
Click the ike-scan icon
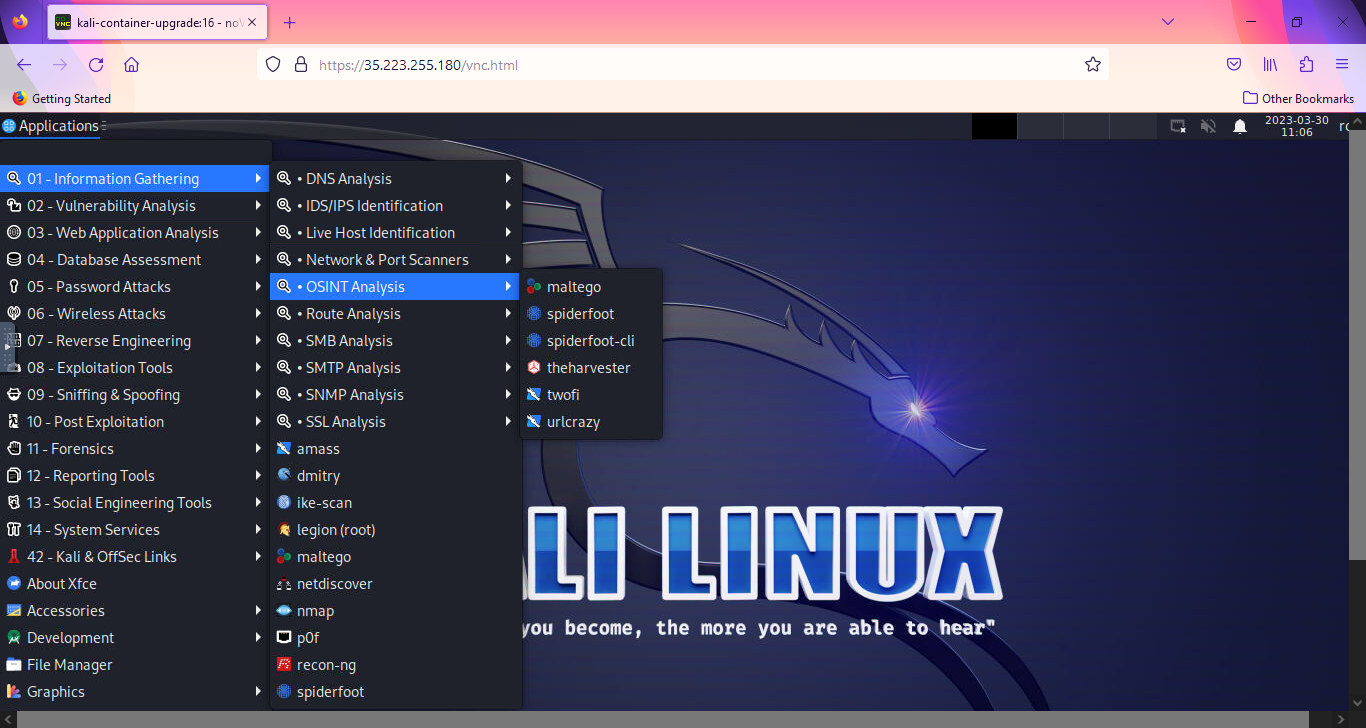284,503
